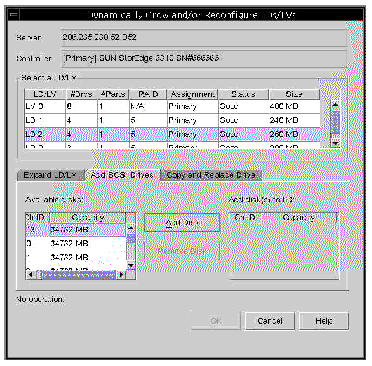This screenshot has width=372, height=366.
Task: Open Help for this dialog
Action: click(x=324, y=321)
